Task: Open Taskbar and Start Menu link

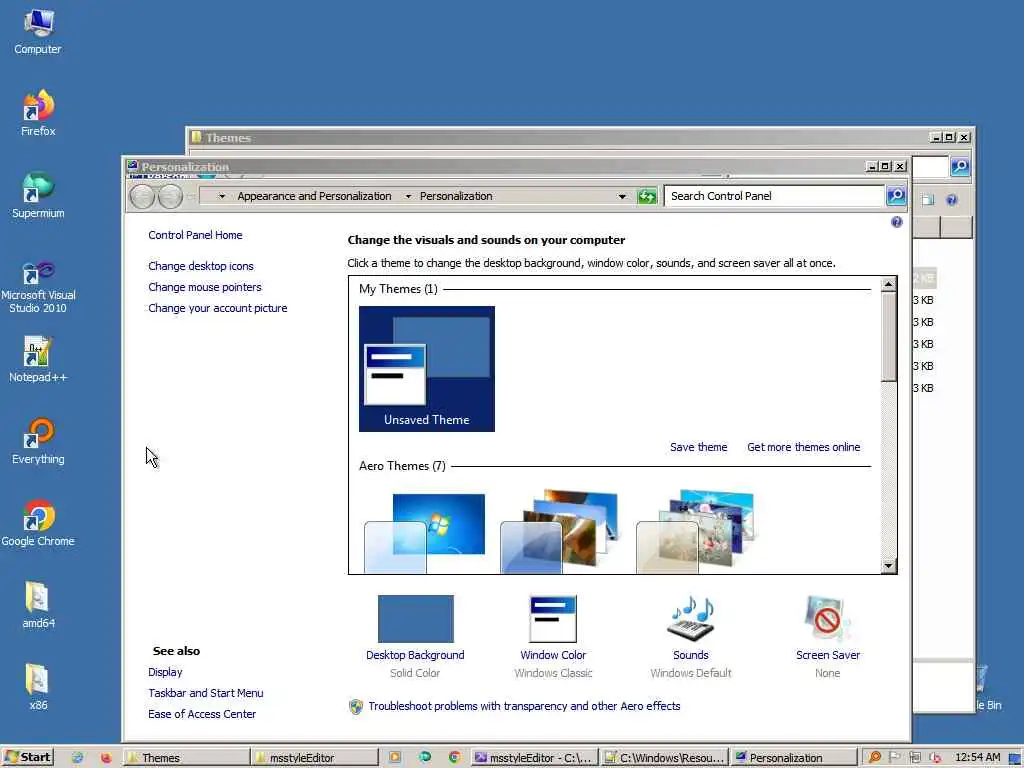Action: 206,693
